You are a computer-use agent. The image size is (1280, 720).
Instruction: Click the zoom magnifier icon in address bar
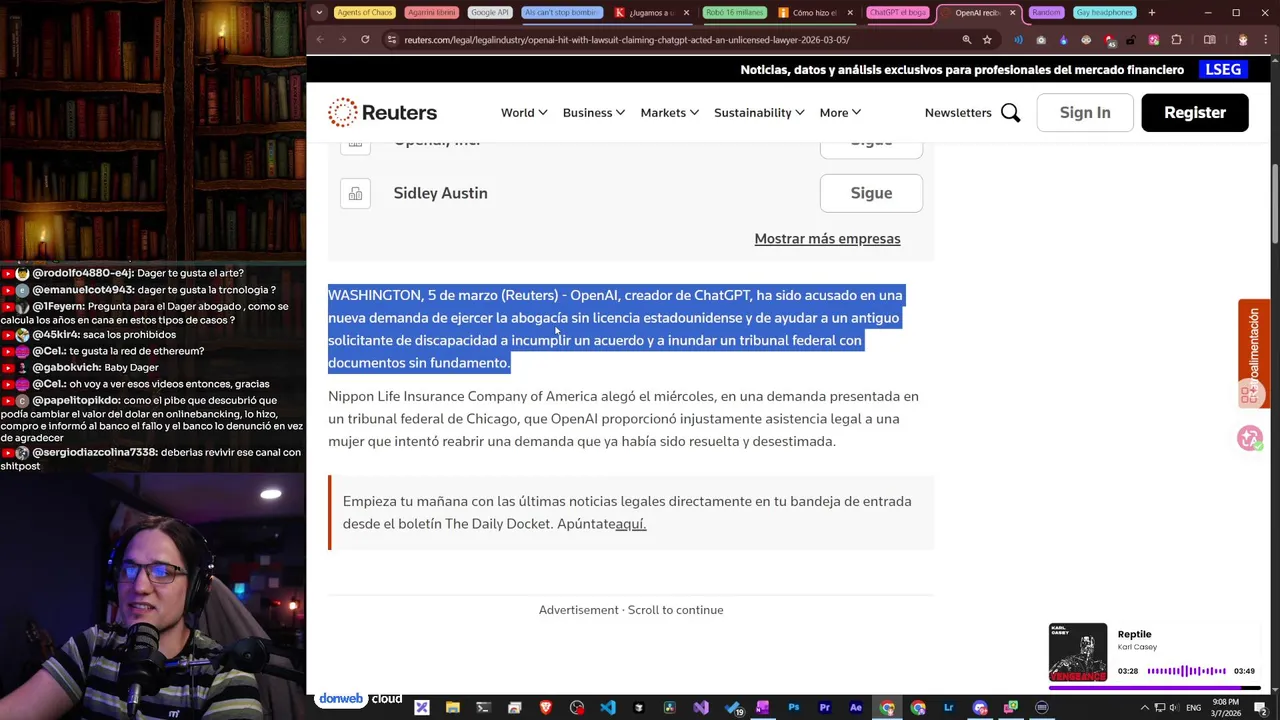(x=966, y=40)
